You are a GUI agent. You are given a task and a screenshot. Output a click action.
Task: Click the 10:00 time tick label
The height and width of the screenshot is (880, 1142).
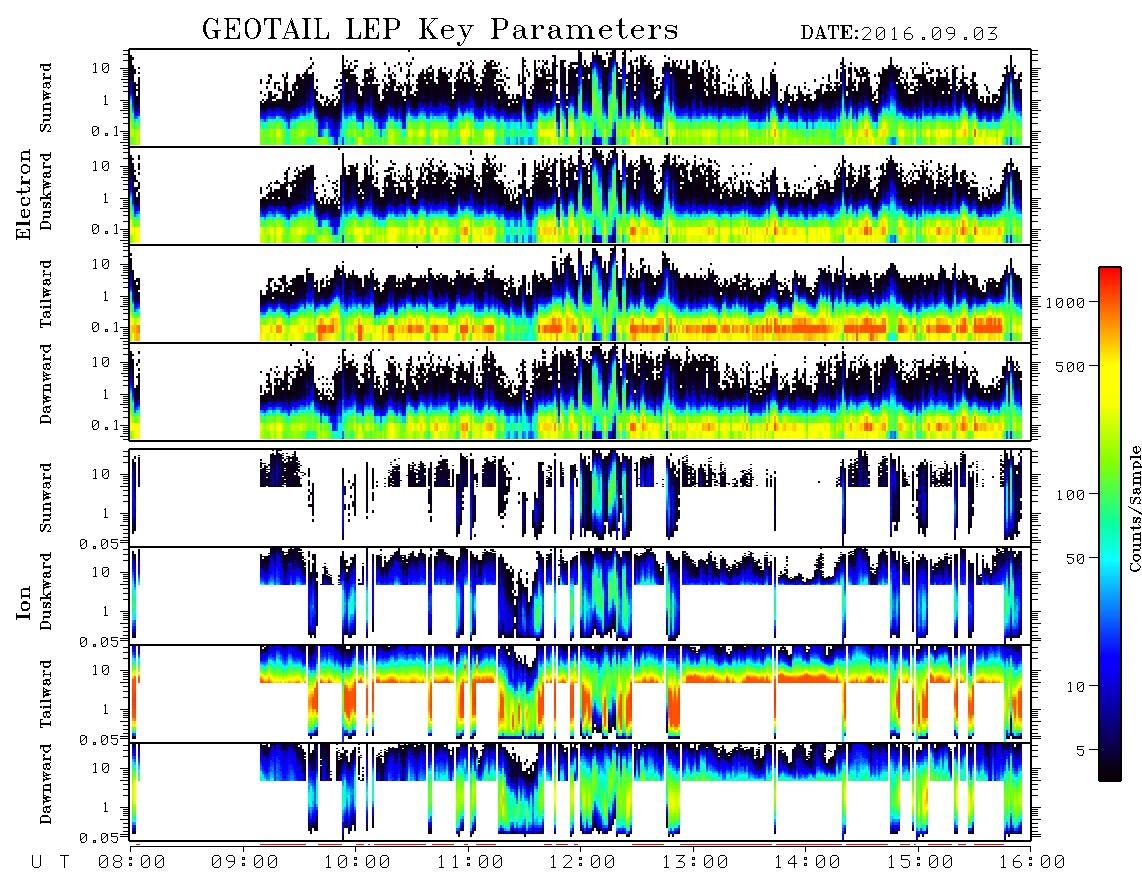pyautogui.click(x=357, y=863)
